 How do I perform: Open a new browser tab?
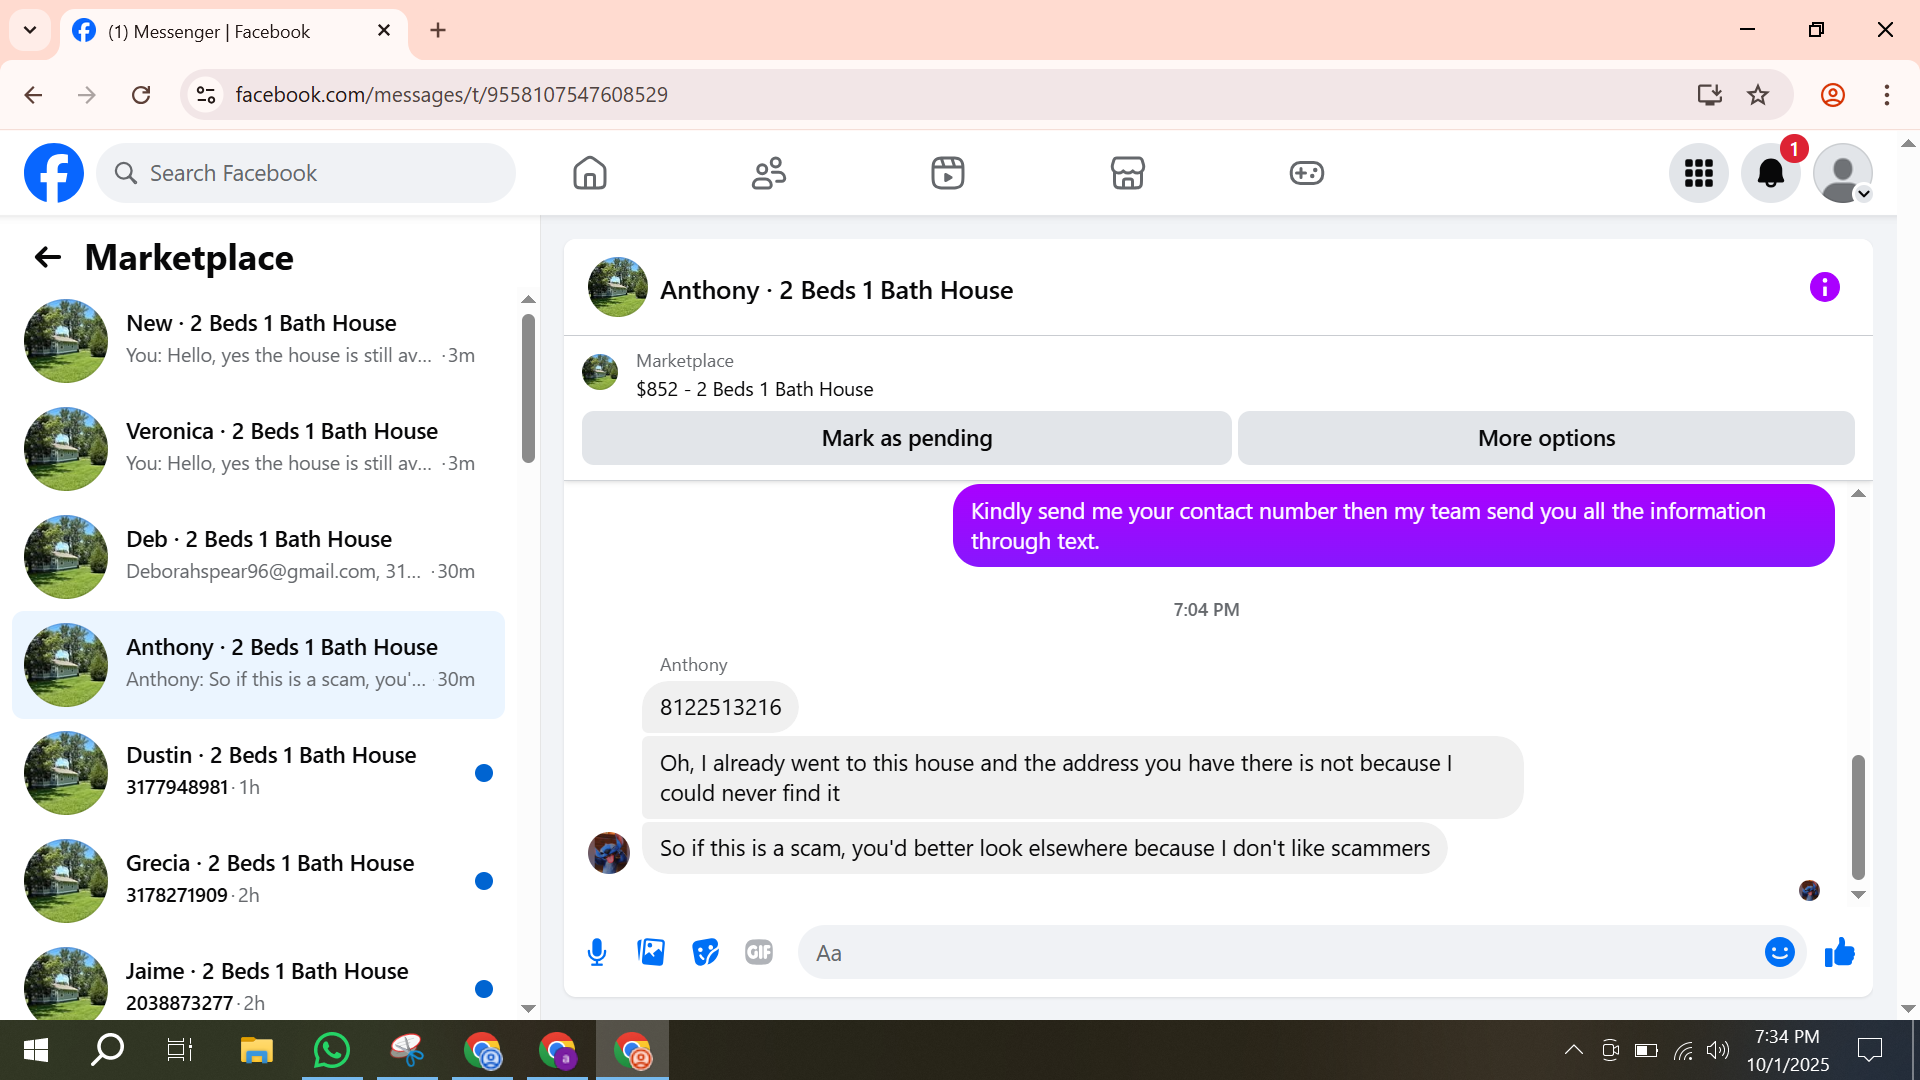[438, 31]
